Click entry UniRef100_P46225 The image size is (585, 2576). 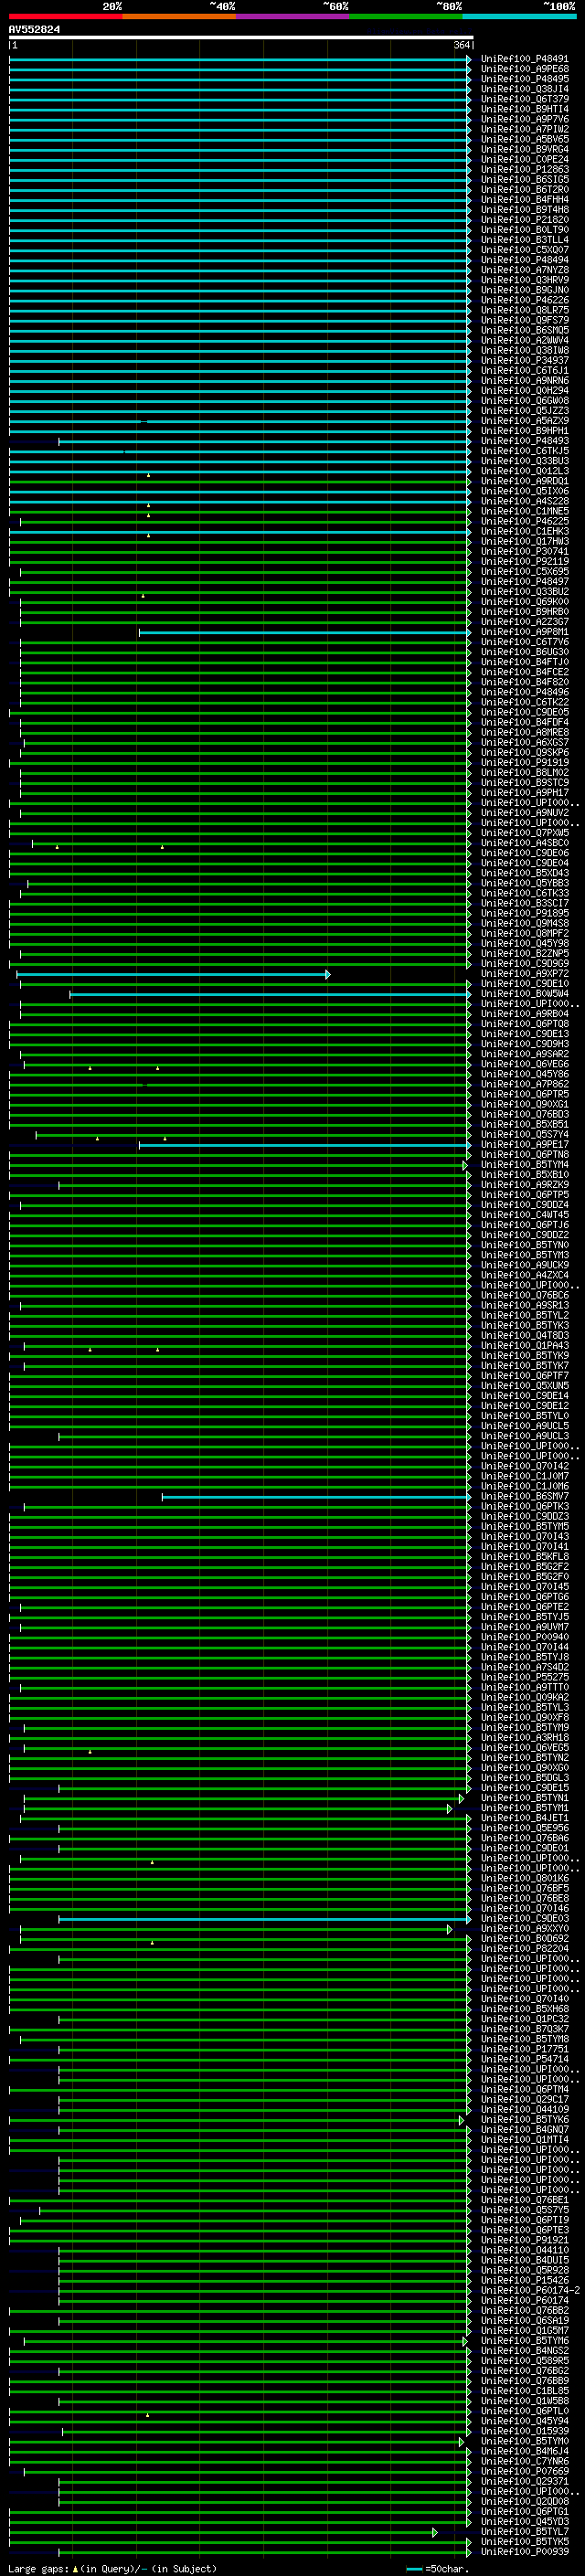[525, 521]
